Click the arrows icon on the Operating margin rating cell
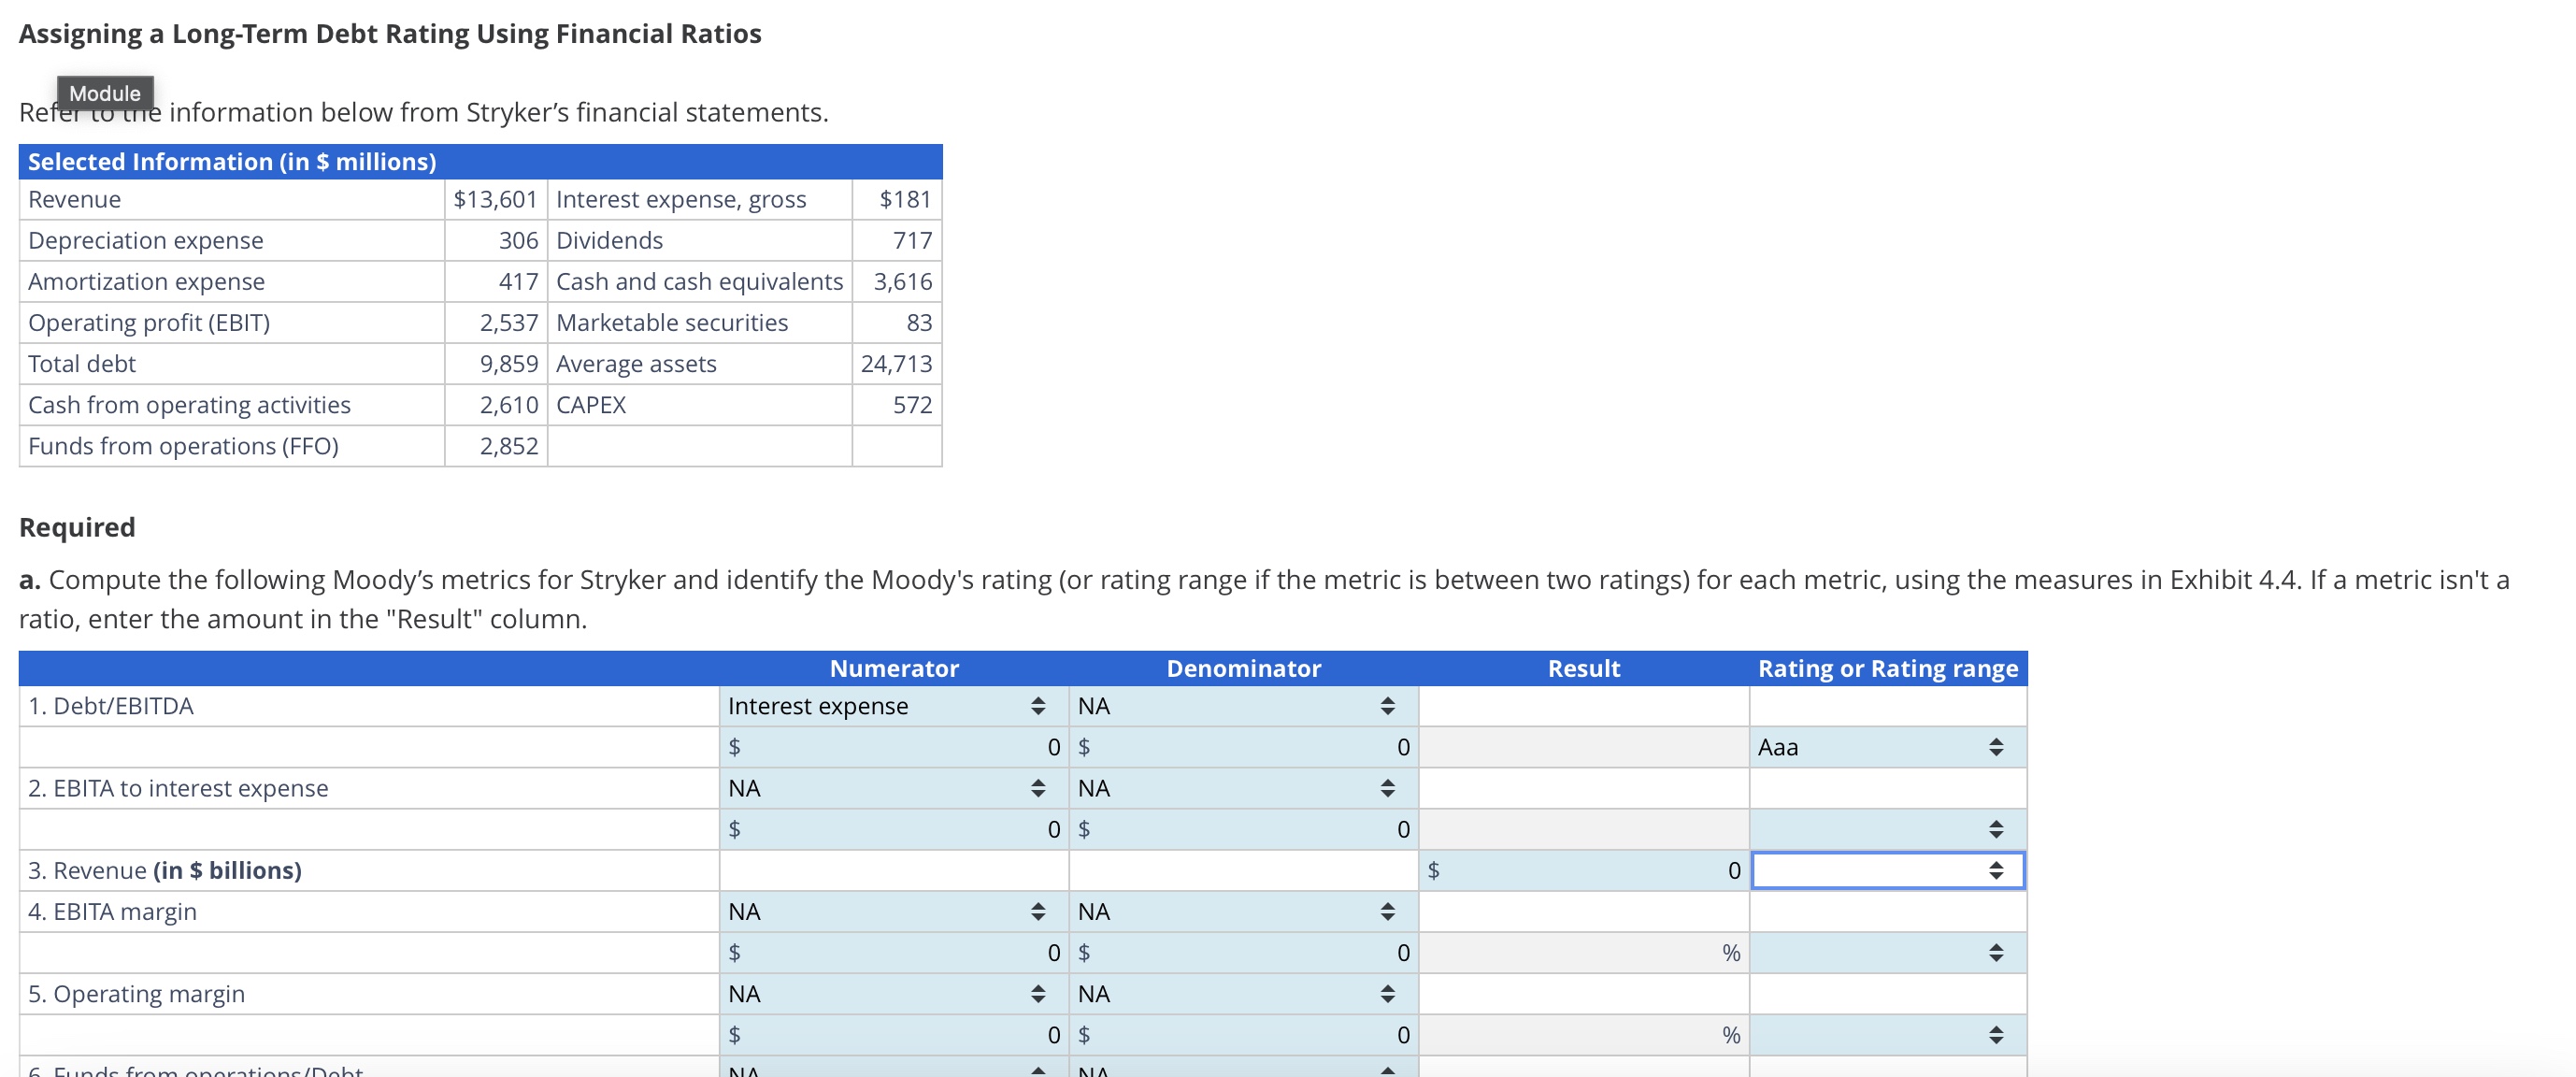Viewport: 2576px width, 1077px height. pos(1998,1034)
